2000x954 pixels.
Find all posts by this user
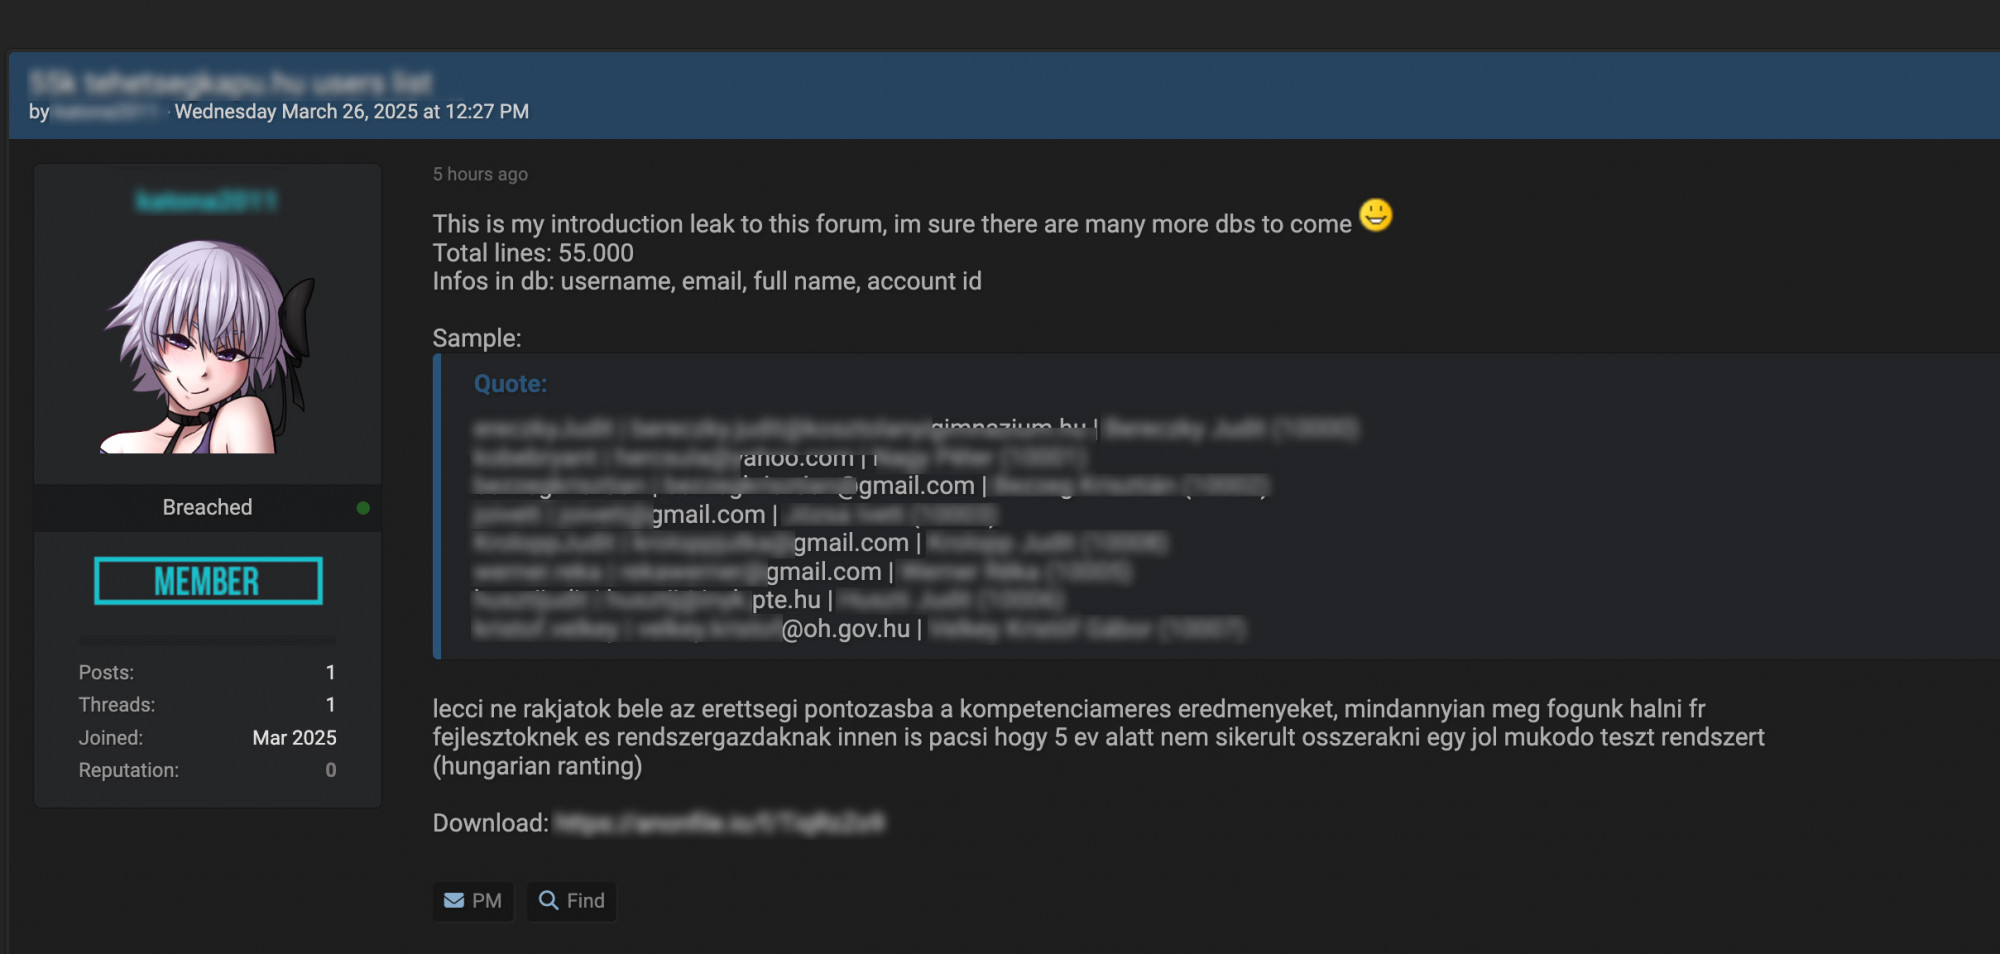(x=572, y=901)
